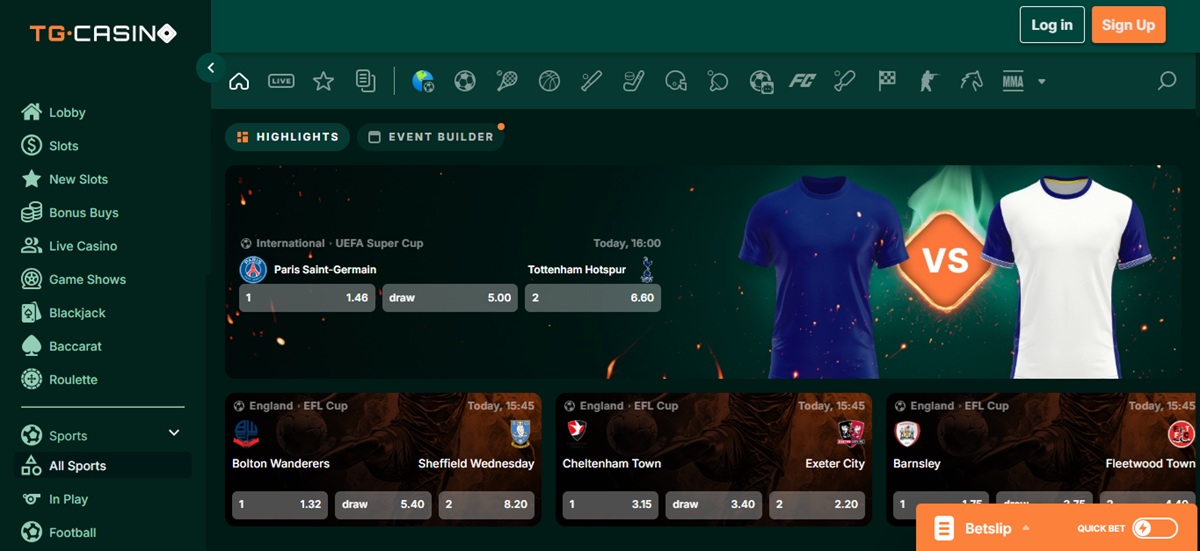Toggle the Quick Bet switch
The width and height of the screenshot is (1200, 551).
(1155, 529)
